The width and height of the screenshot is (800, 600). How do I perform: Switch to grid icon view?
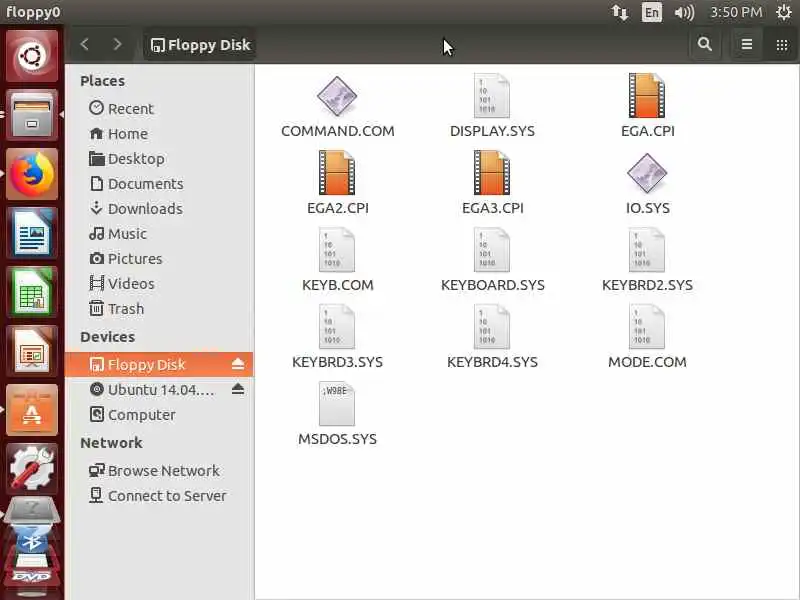(782, 44)
